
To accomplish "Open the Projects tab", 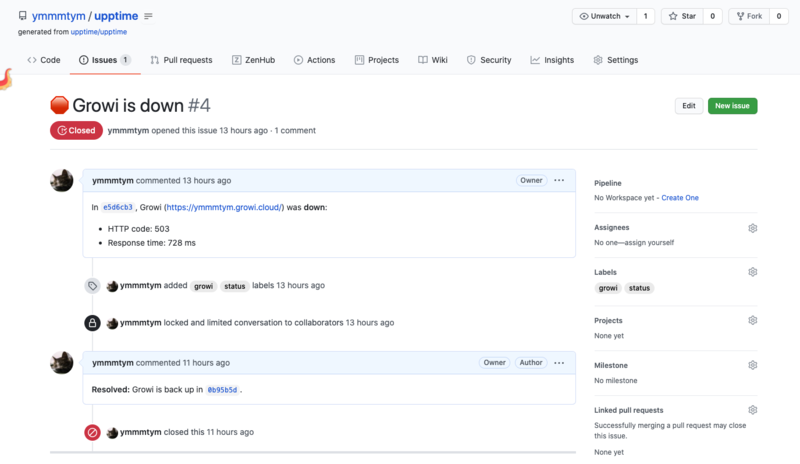I will pyautogui.click(x=377, y=60).
